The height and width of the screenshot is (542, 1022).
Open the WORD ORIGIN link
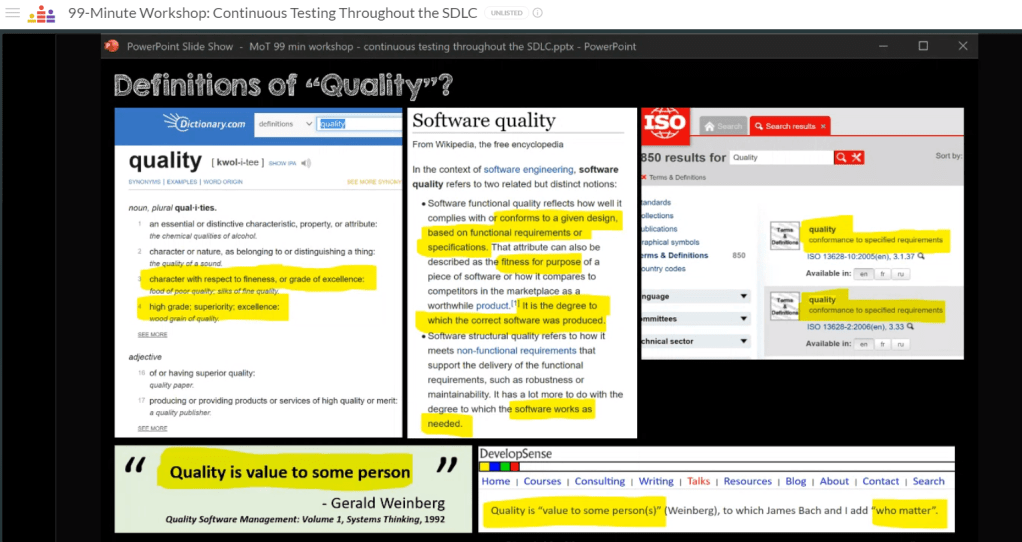click(x=223, y=182)
